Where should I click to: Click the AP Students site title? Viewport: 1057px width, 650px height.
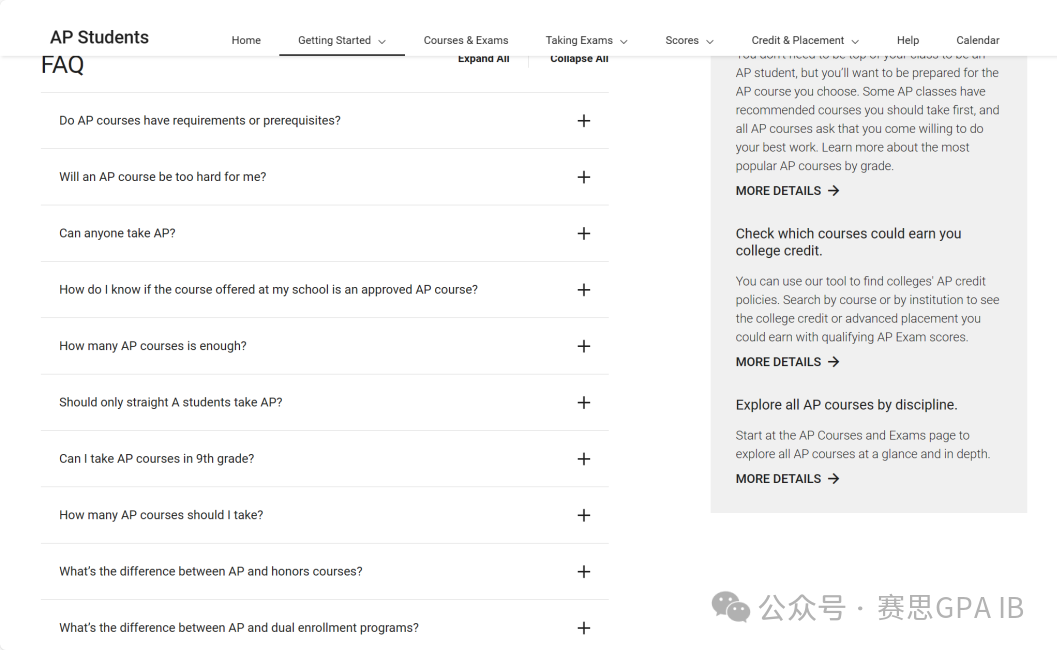[x=99, y=38]
